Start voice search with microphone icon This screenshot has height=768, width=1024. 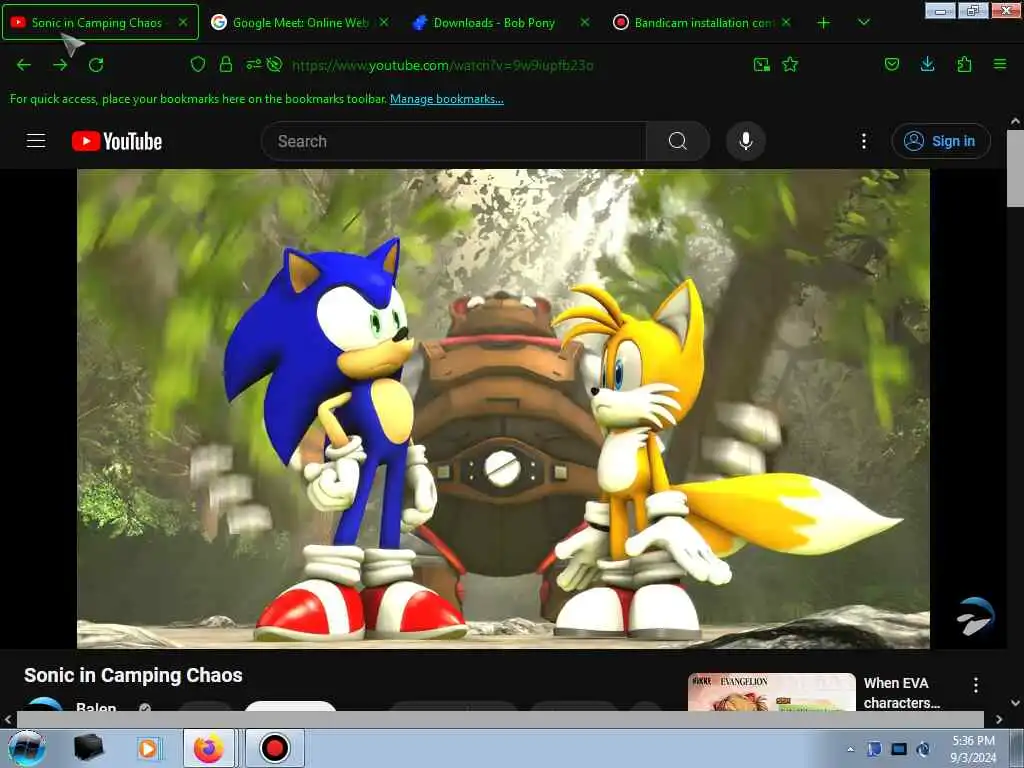click(746, 141)
